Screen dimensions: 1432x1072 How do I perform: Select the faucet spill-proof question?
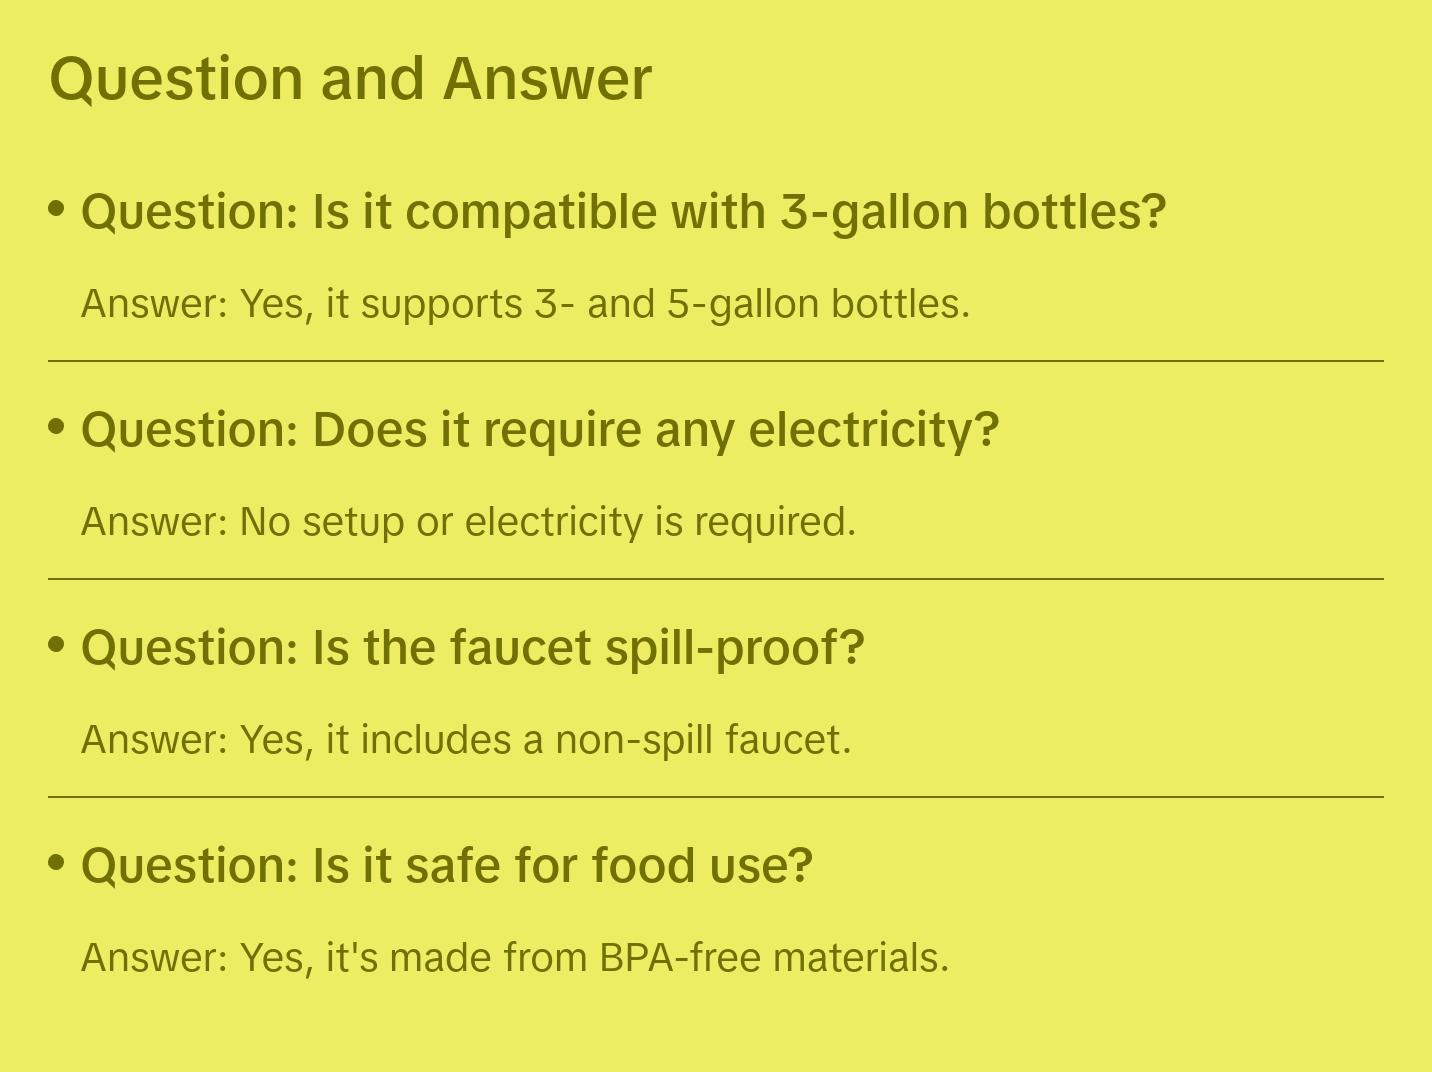472,648
